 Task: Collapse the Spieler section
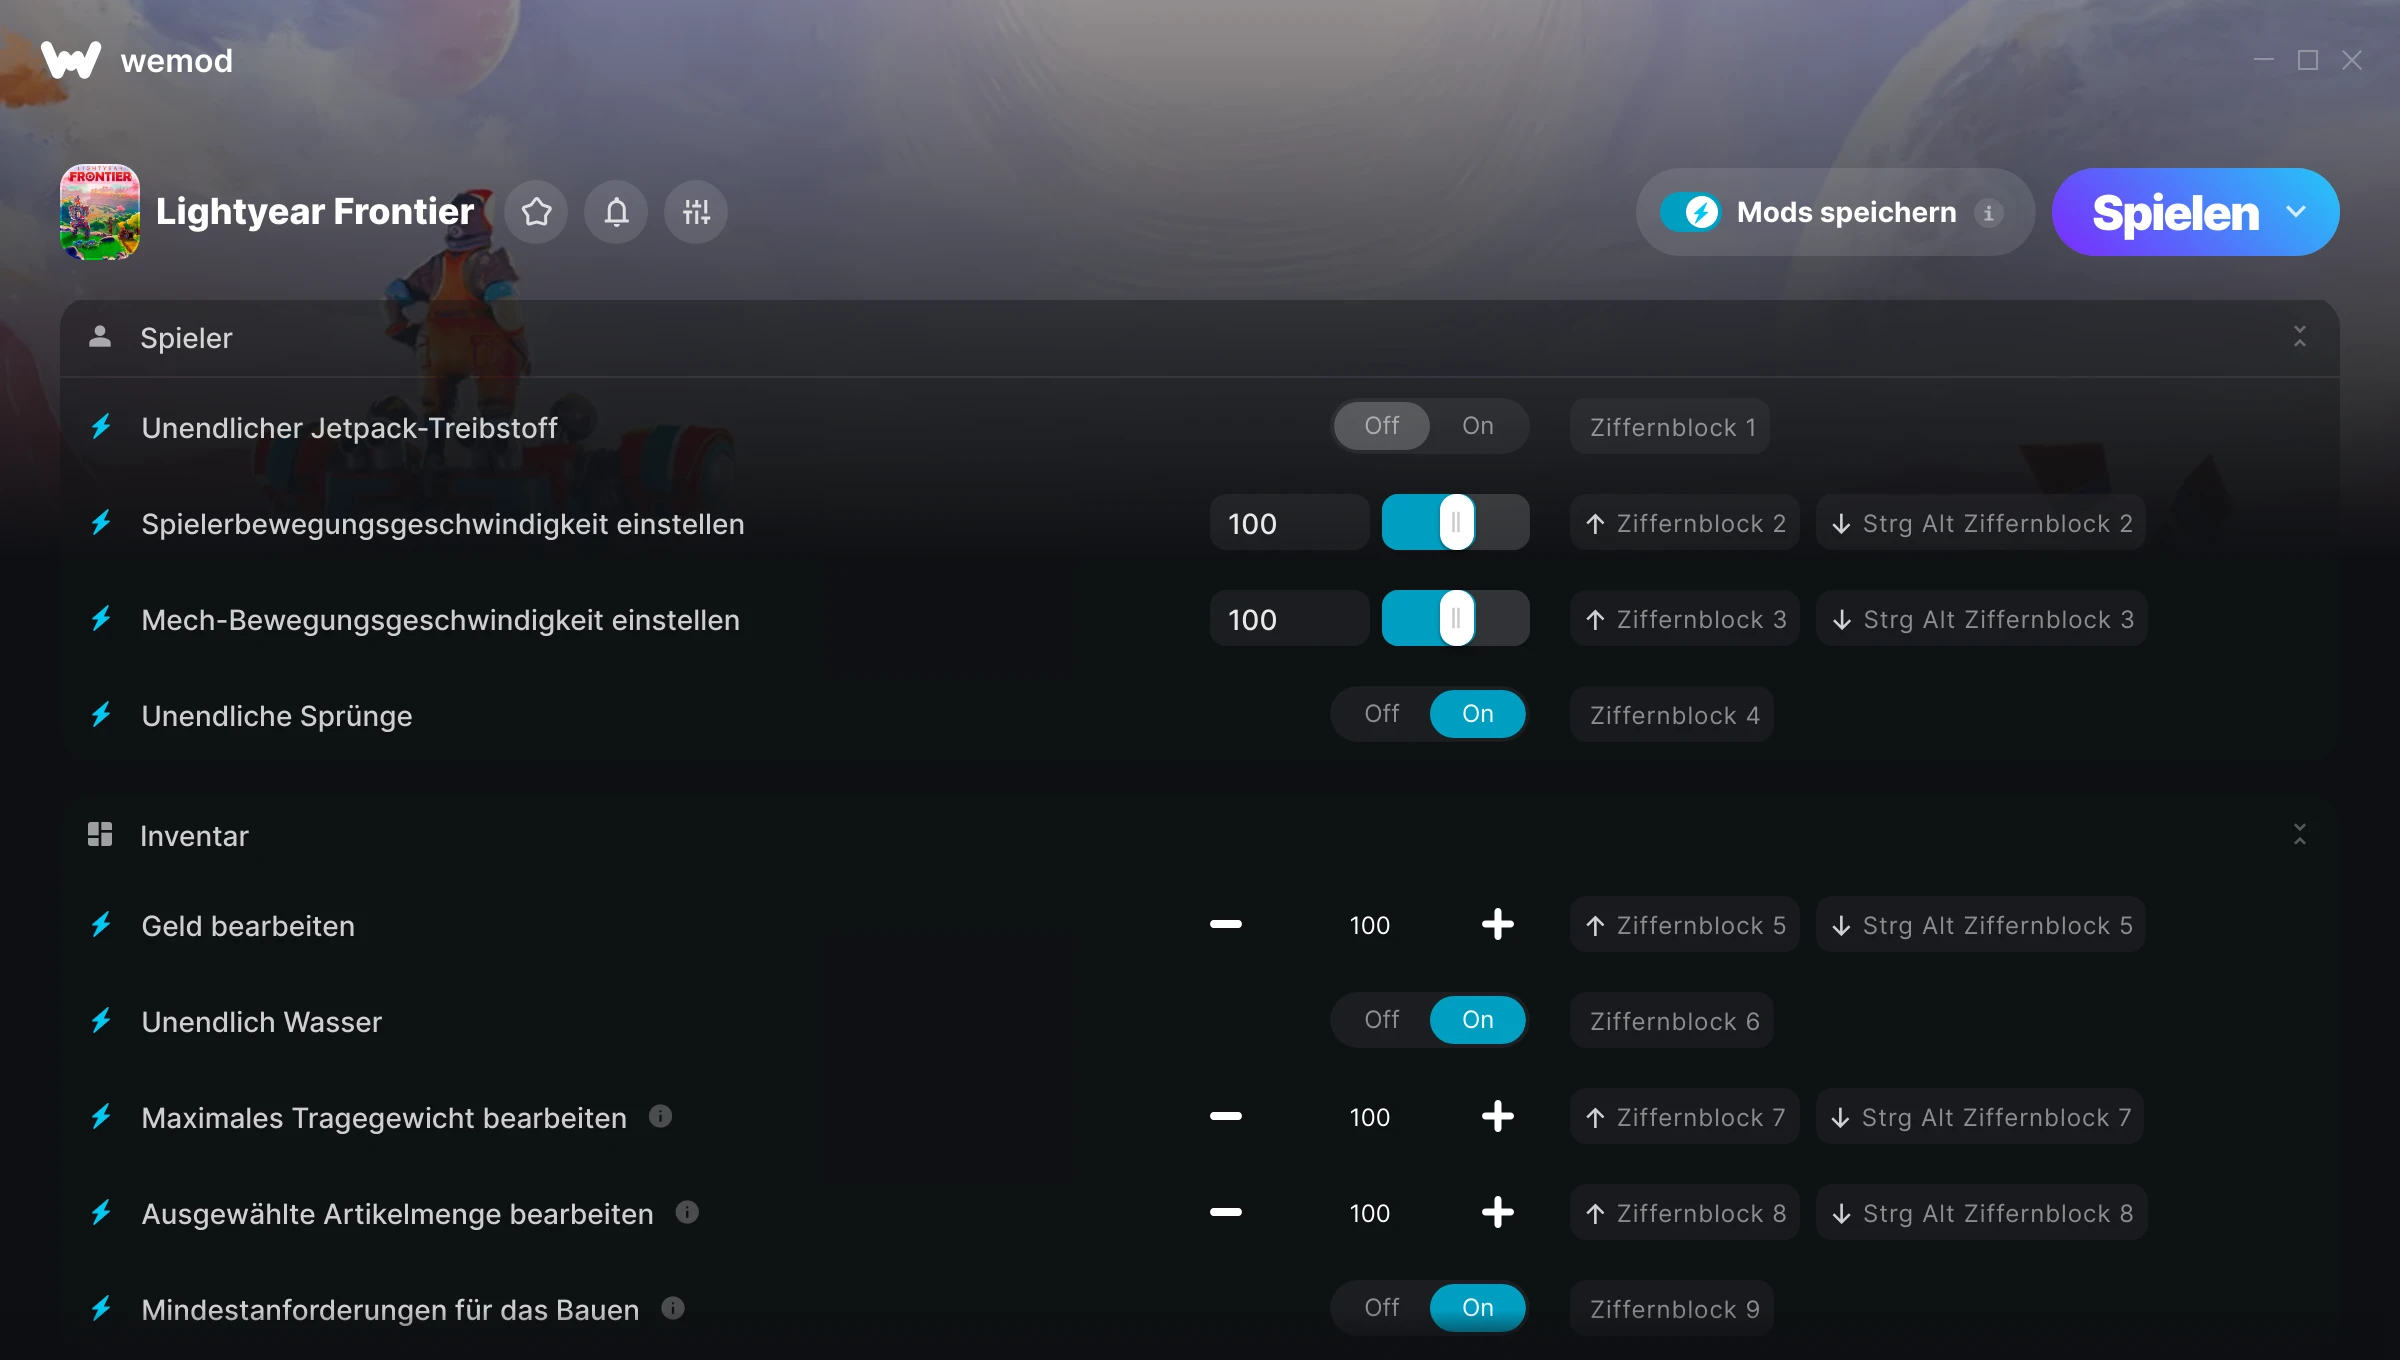pos(2299,337)
